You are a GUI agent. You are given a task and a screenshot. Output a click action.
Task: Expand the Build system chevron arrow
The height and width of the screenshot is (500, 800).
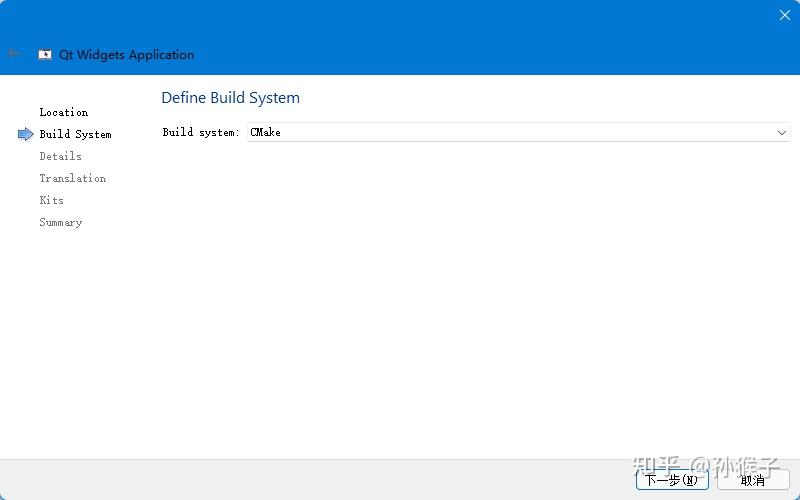tap(782, 133)
